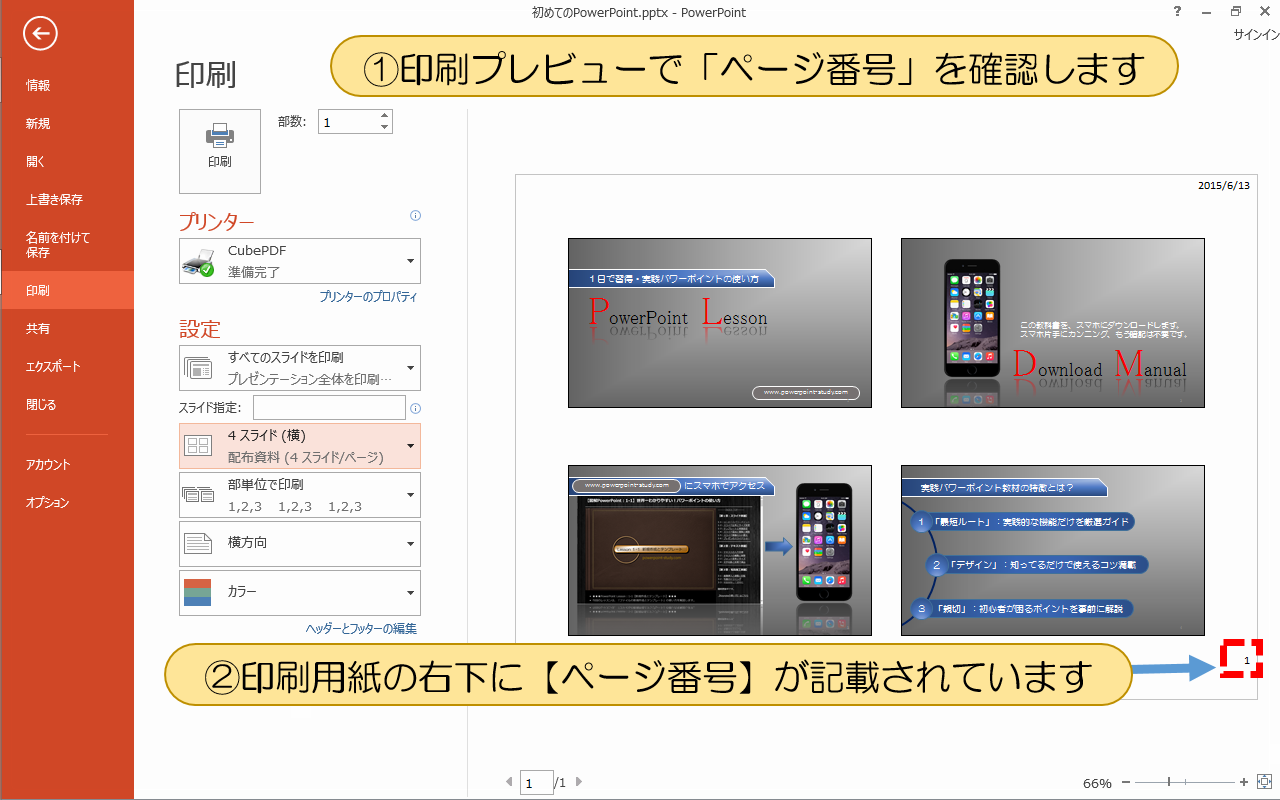Select 上書き保存 in the backstage menu
Image resolution: width=1280 pixels, height=800 pixels.
coord(67,200)
